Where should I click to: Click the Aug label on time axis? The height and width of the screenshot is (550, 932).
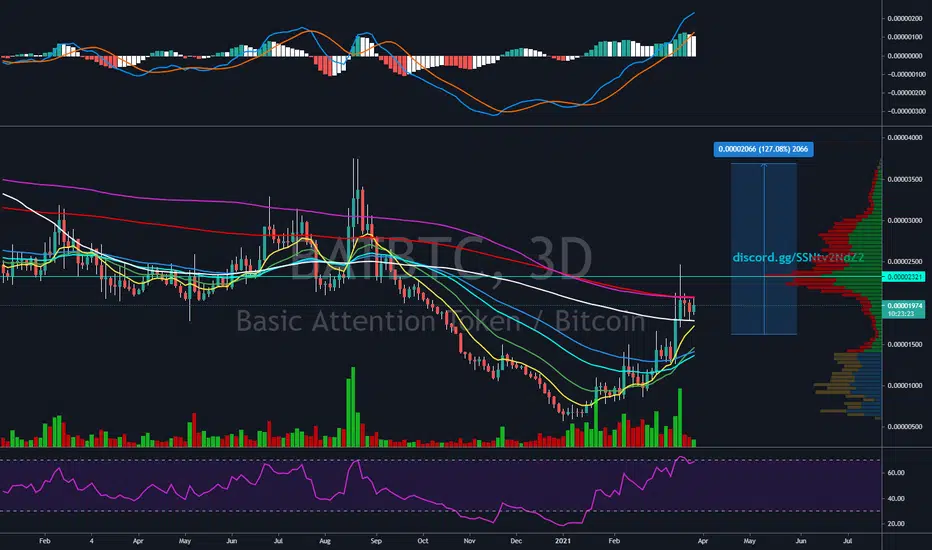(325, 541)
